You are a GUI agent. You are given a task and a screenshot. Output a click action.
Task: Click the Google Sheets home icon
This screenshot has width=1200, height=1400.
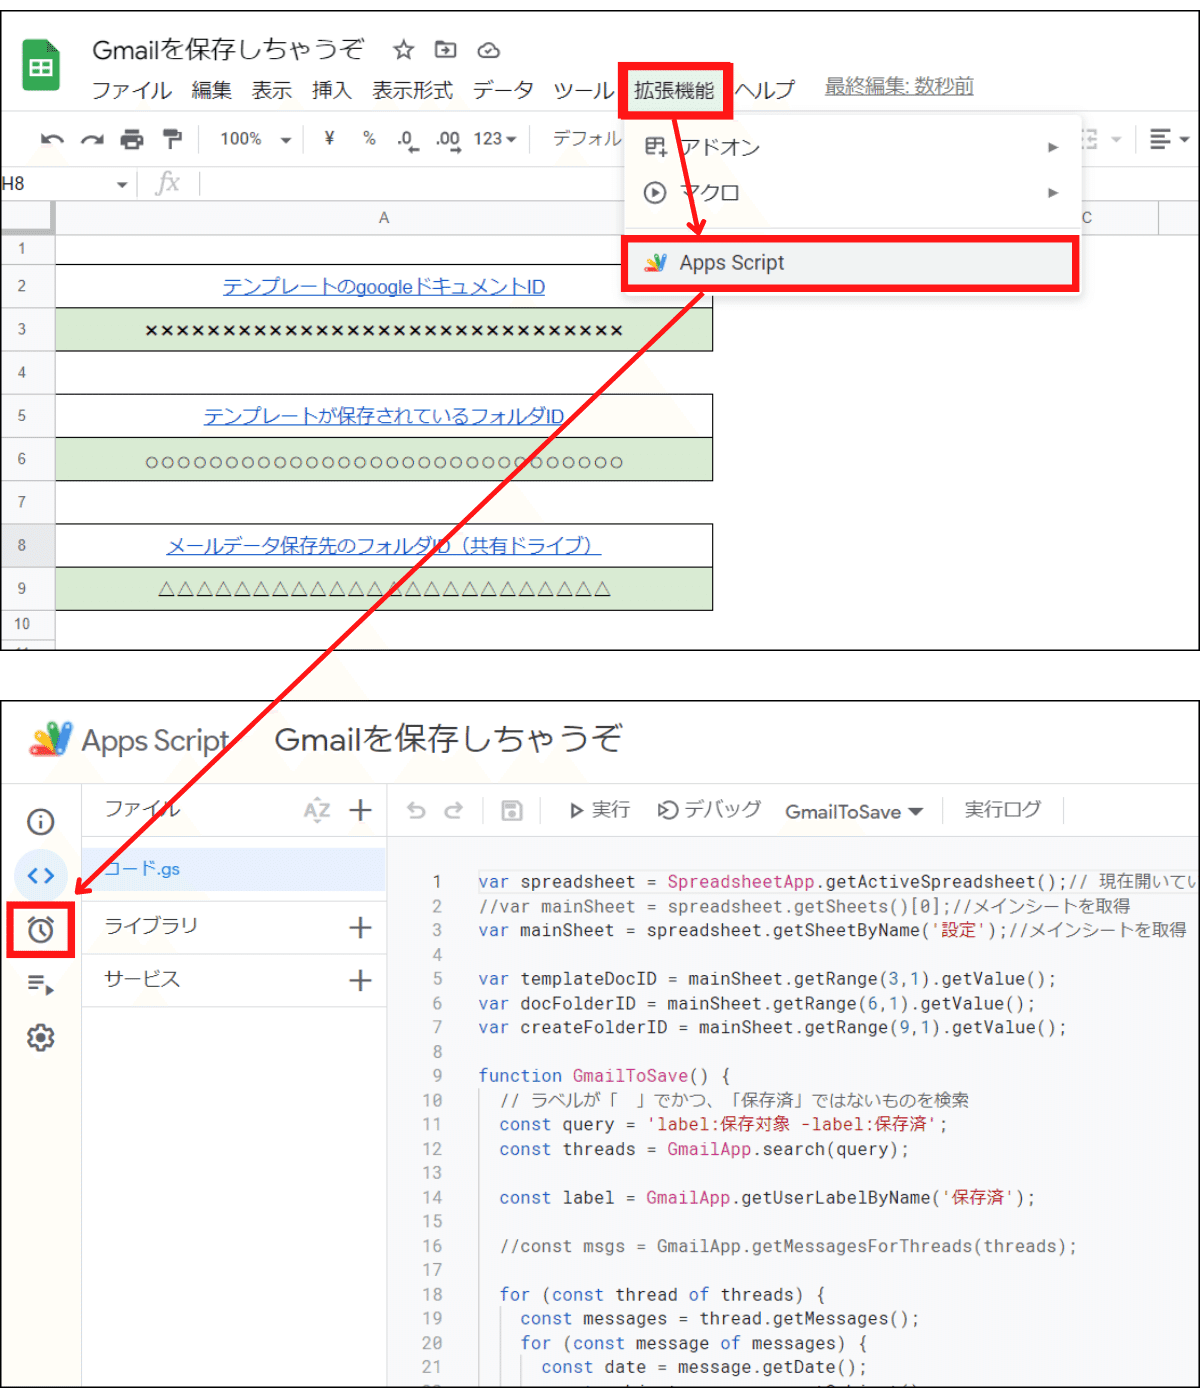[41, 65]
